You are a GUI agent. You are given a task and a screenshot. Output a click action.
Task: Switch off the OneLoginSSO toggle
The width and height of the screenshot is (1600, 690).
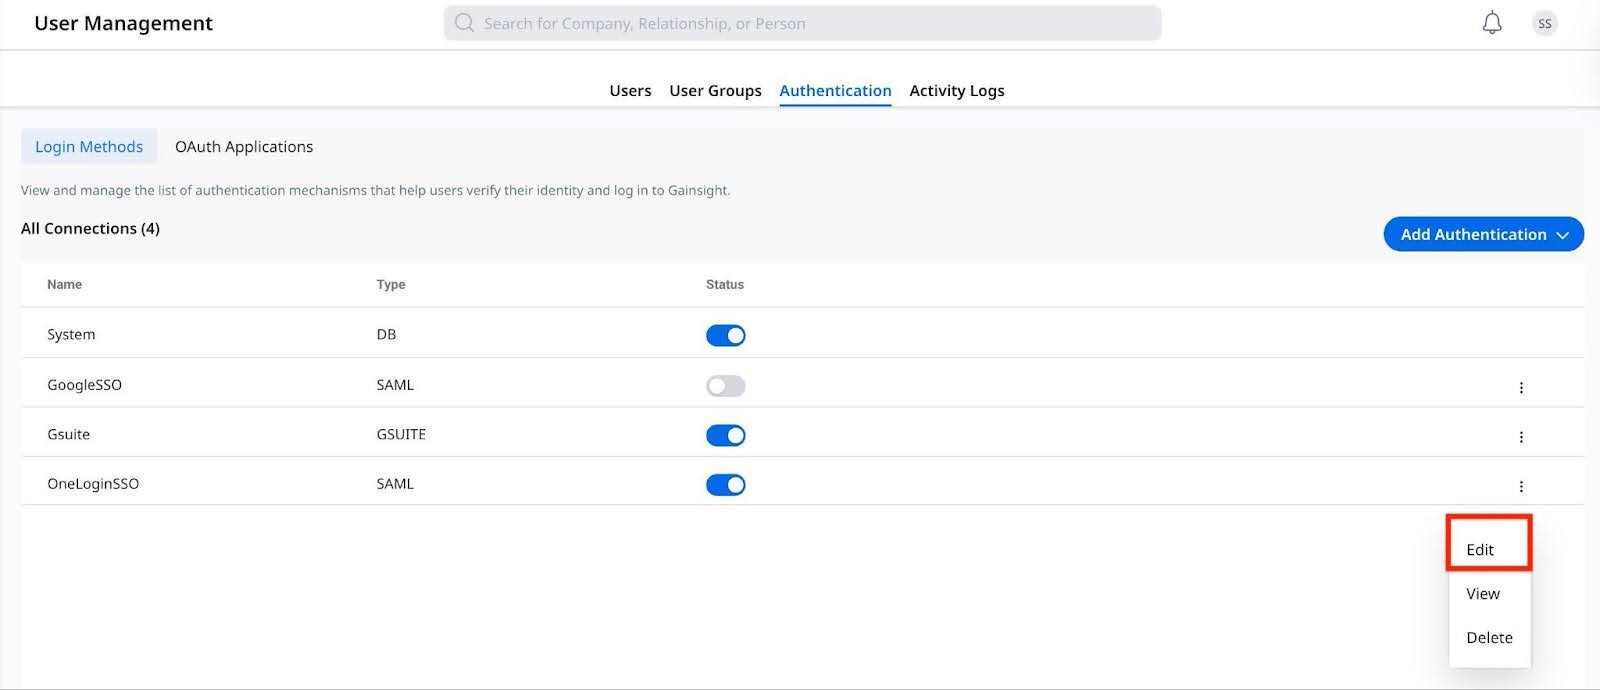(x=726, y=485)
